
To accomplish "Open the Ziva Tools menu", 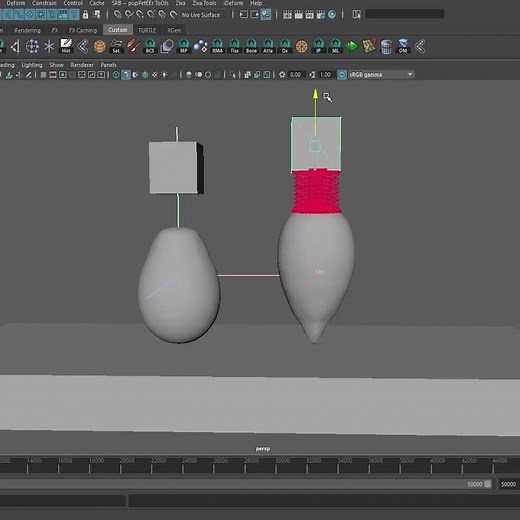I will (x=204, y=3).
